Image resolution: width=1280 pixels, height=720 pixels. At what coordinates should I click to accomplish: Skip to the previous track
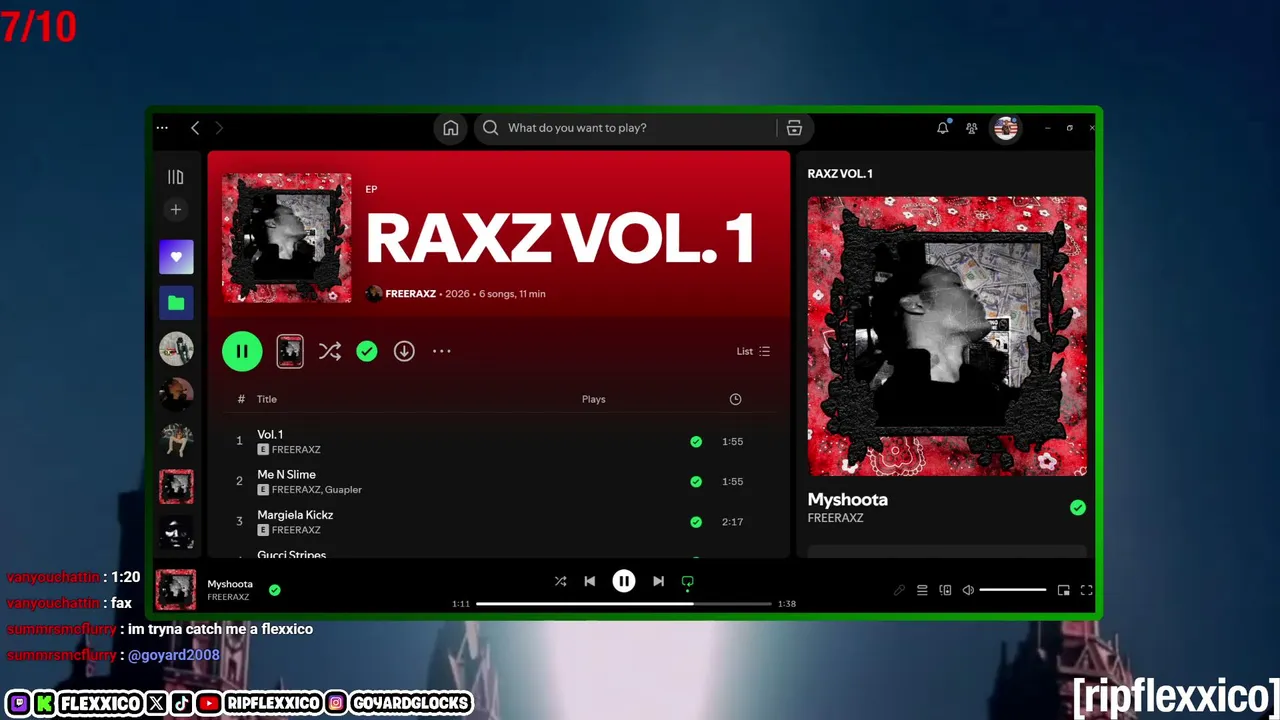(x=590, y=581)
